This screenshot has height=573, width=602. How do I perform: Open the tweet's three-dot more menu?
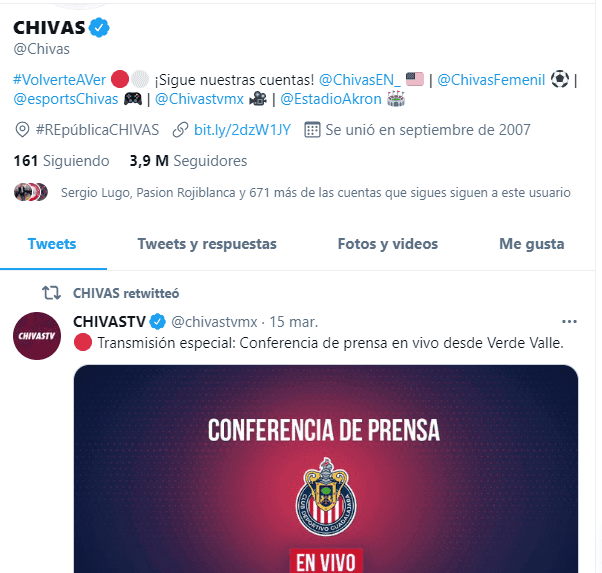pyautogui.click(x=569, y=322)
